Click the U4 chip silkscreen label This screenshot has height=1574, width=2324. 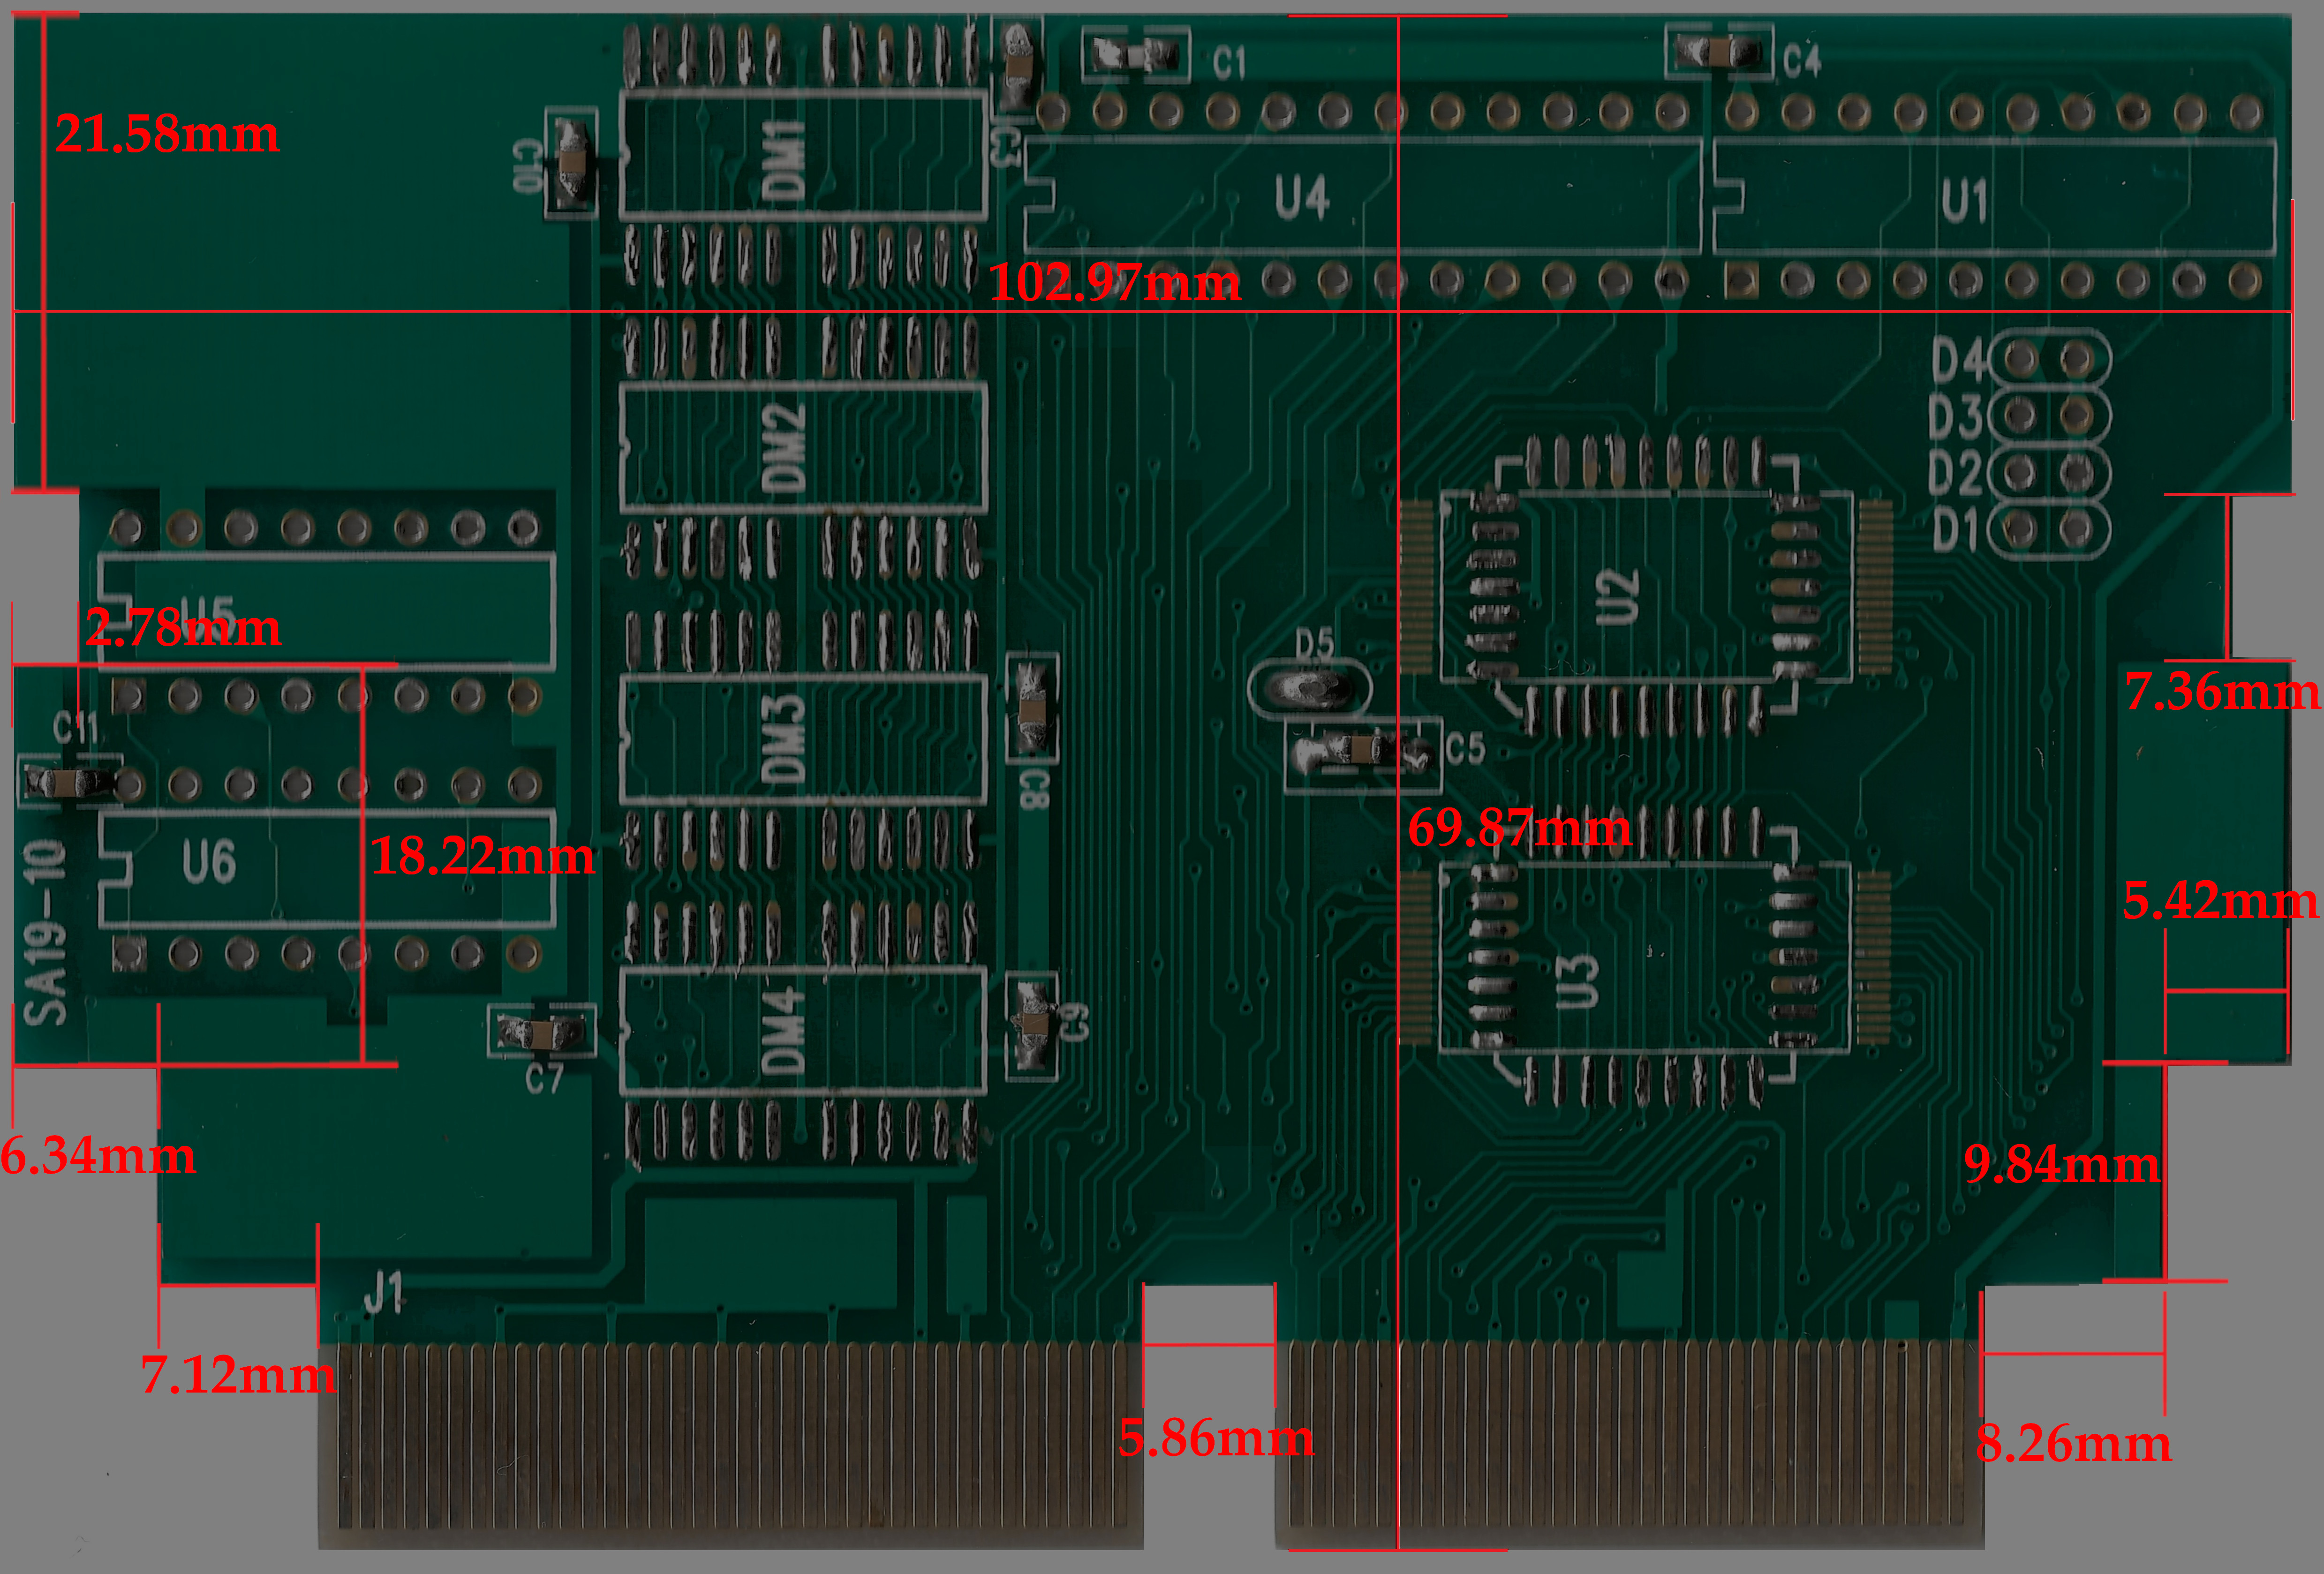point(1302,197)
